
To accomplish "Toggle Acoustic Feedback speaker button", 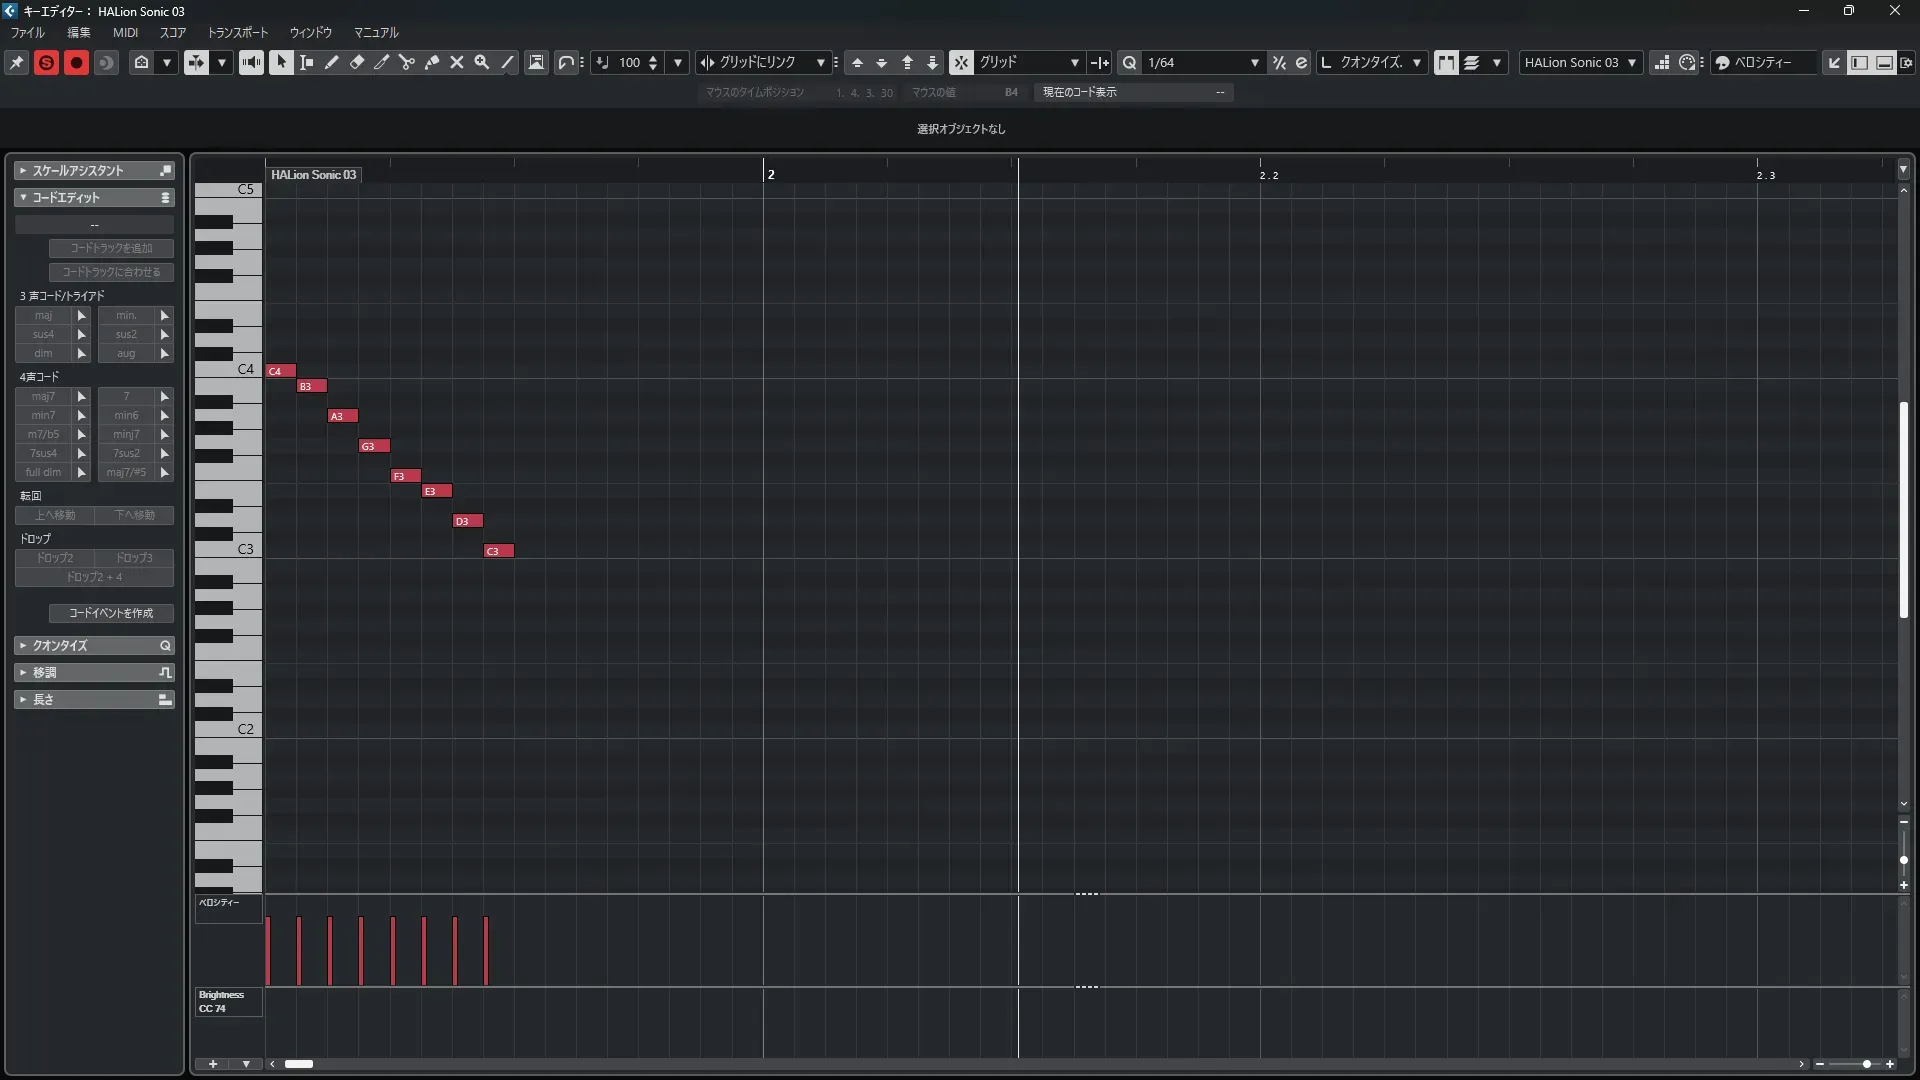I will click(x=251, y=62).
